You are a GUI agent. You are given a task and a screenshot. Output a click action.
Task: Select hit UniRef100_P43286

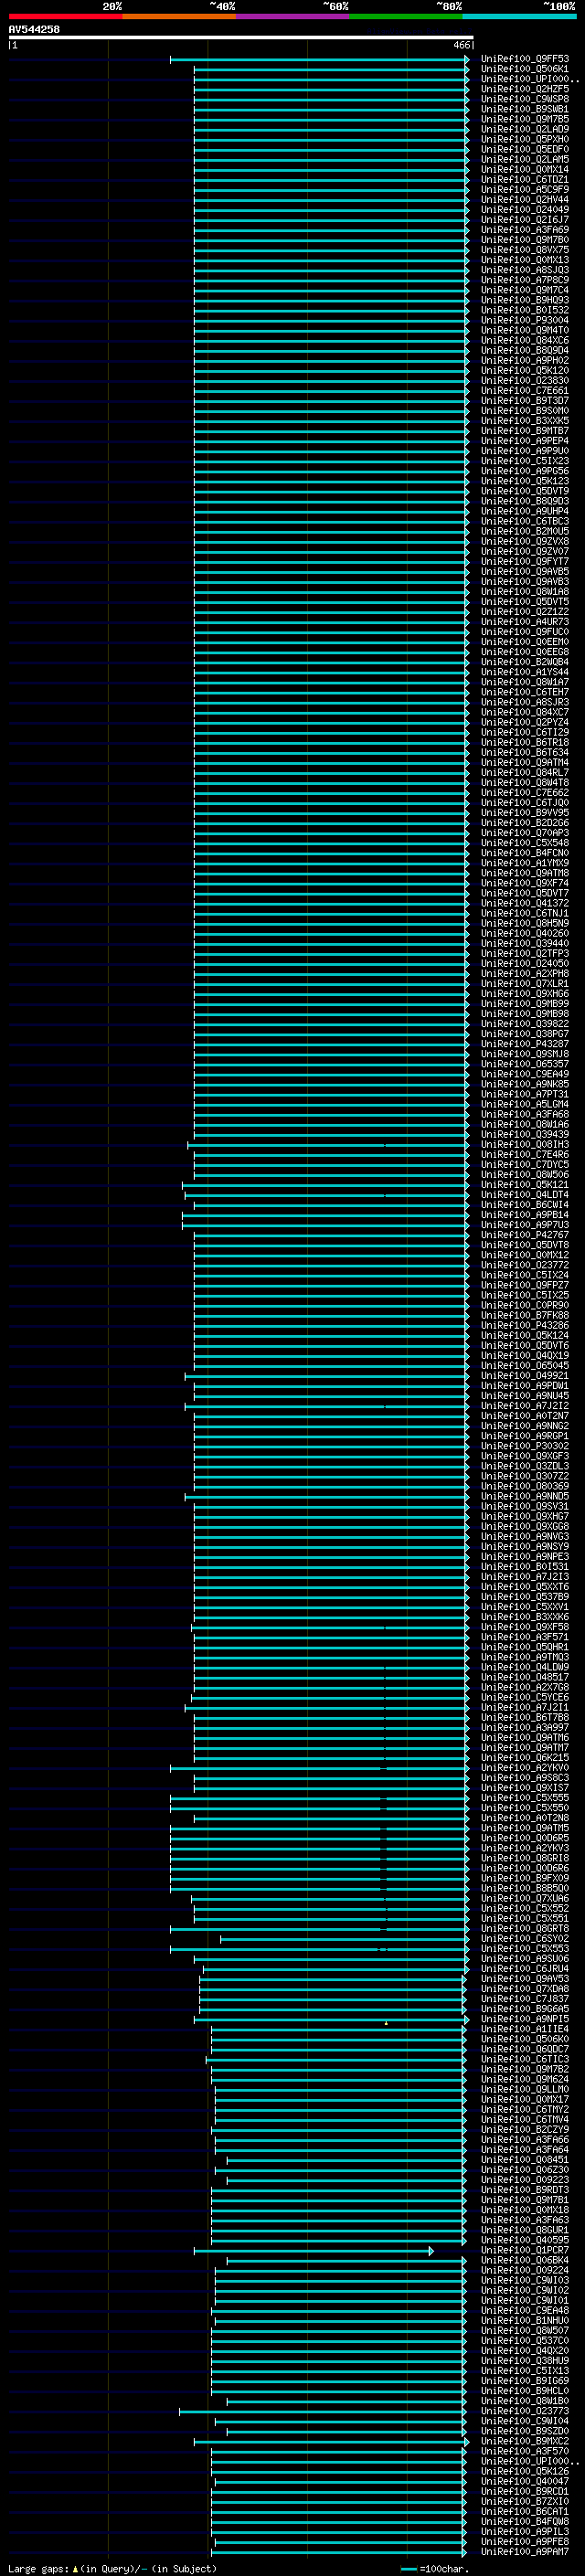point(524,1325)
